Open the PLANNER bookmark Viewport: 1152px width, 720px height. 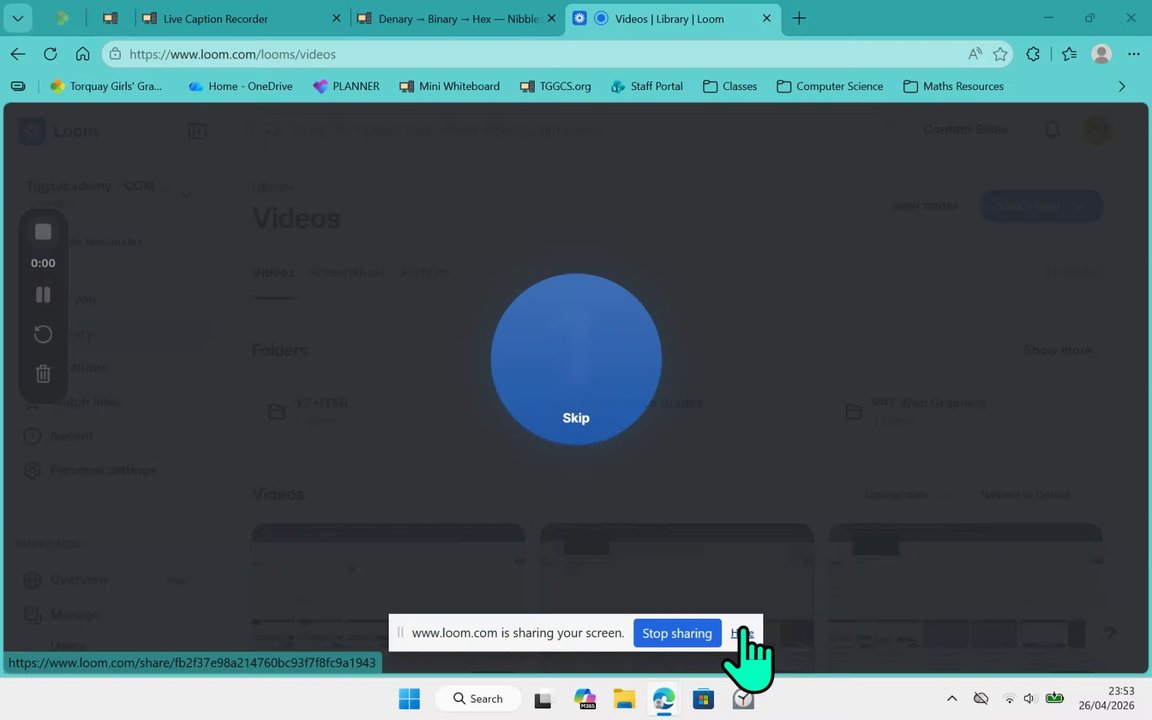pos(346,86)
